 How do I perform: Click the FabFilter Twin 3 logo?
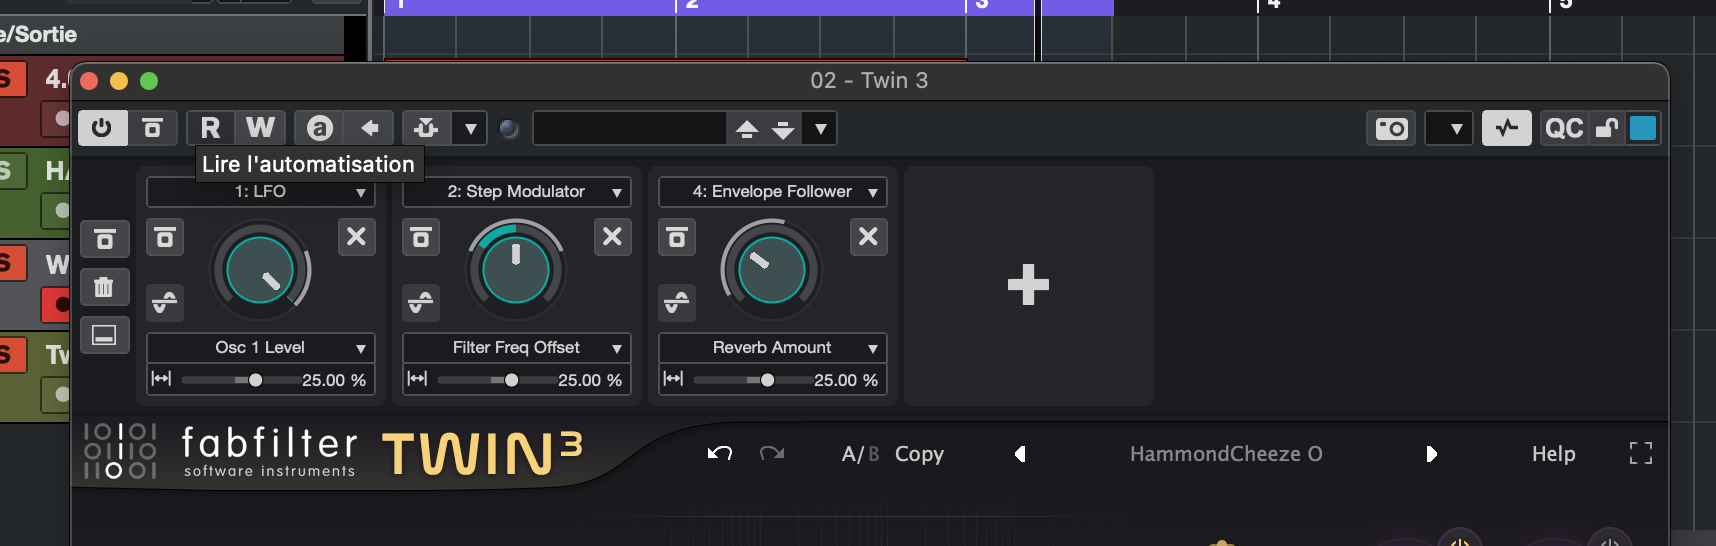pos(333,453)
